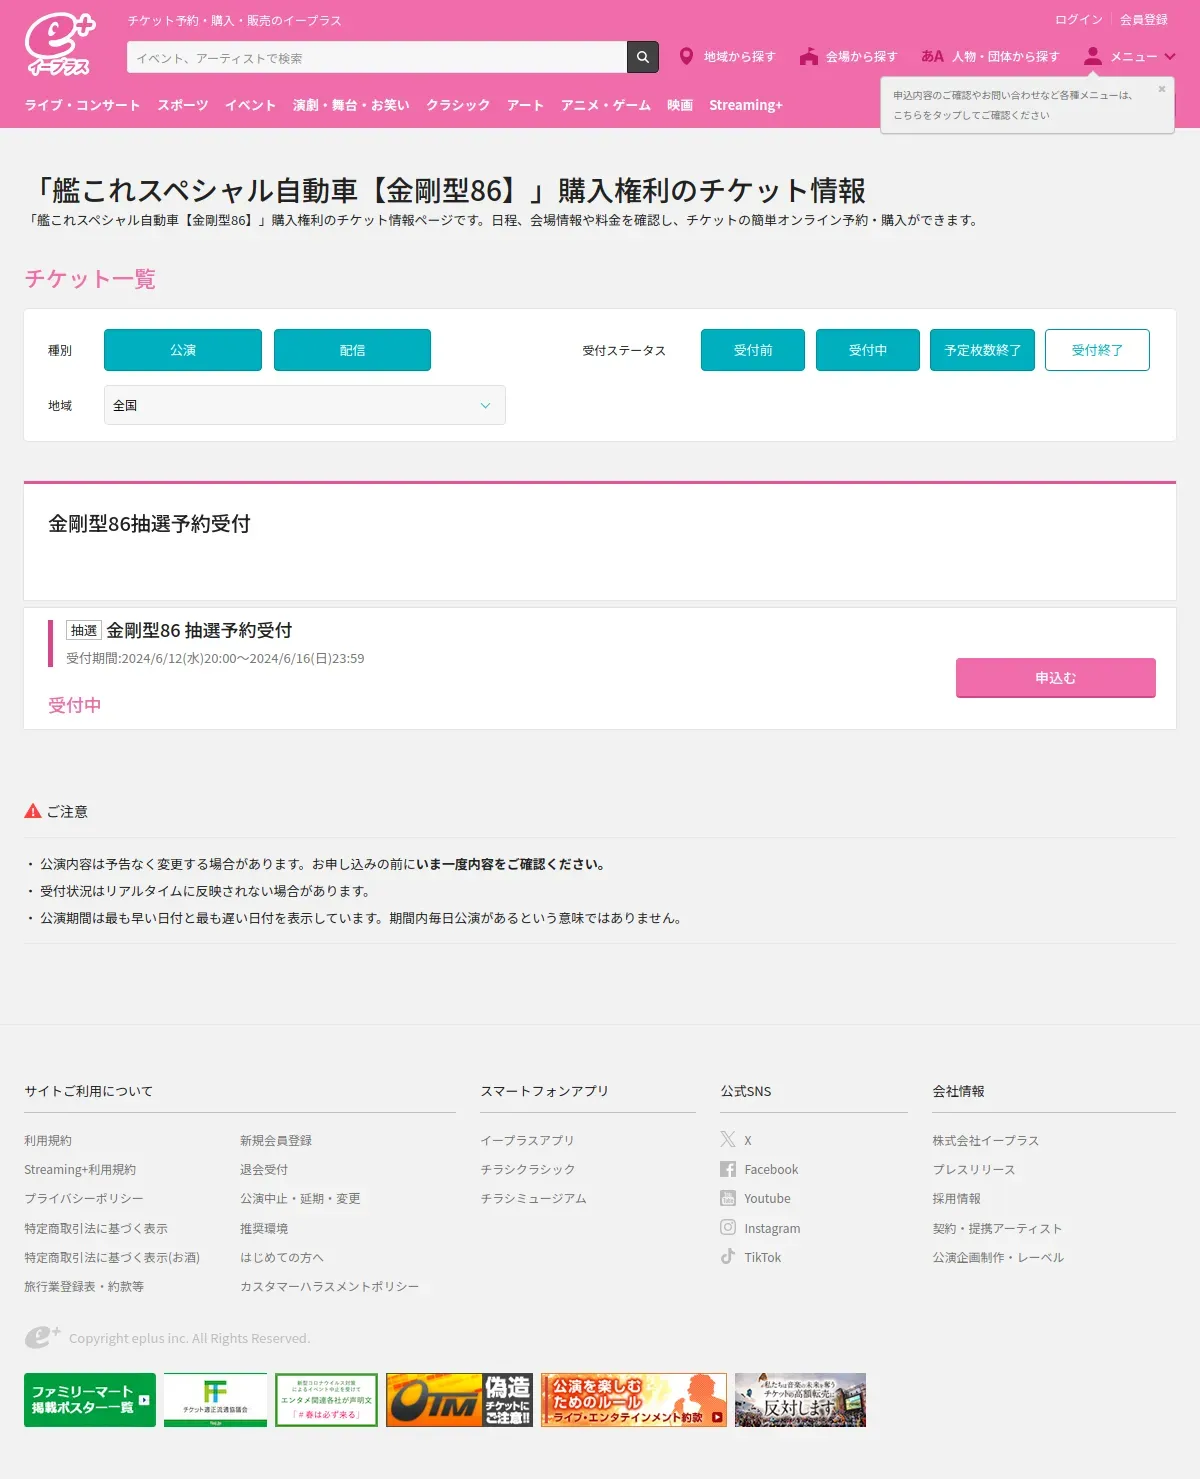Toggle the 公演 type filter
Image resolution: width=1200 pixels, height=1479 pixels.
pyautogui.click(x=183, y=350)
